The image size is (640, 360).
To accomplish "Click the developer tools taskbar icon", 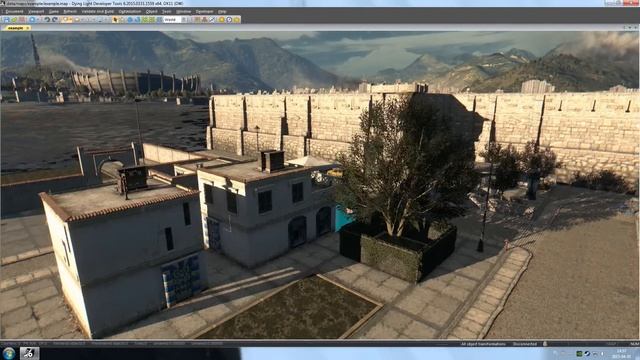I will tap(29, 353).
